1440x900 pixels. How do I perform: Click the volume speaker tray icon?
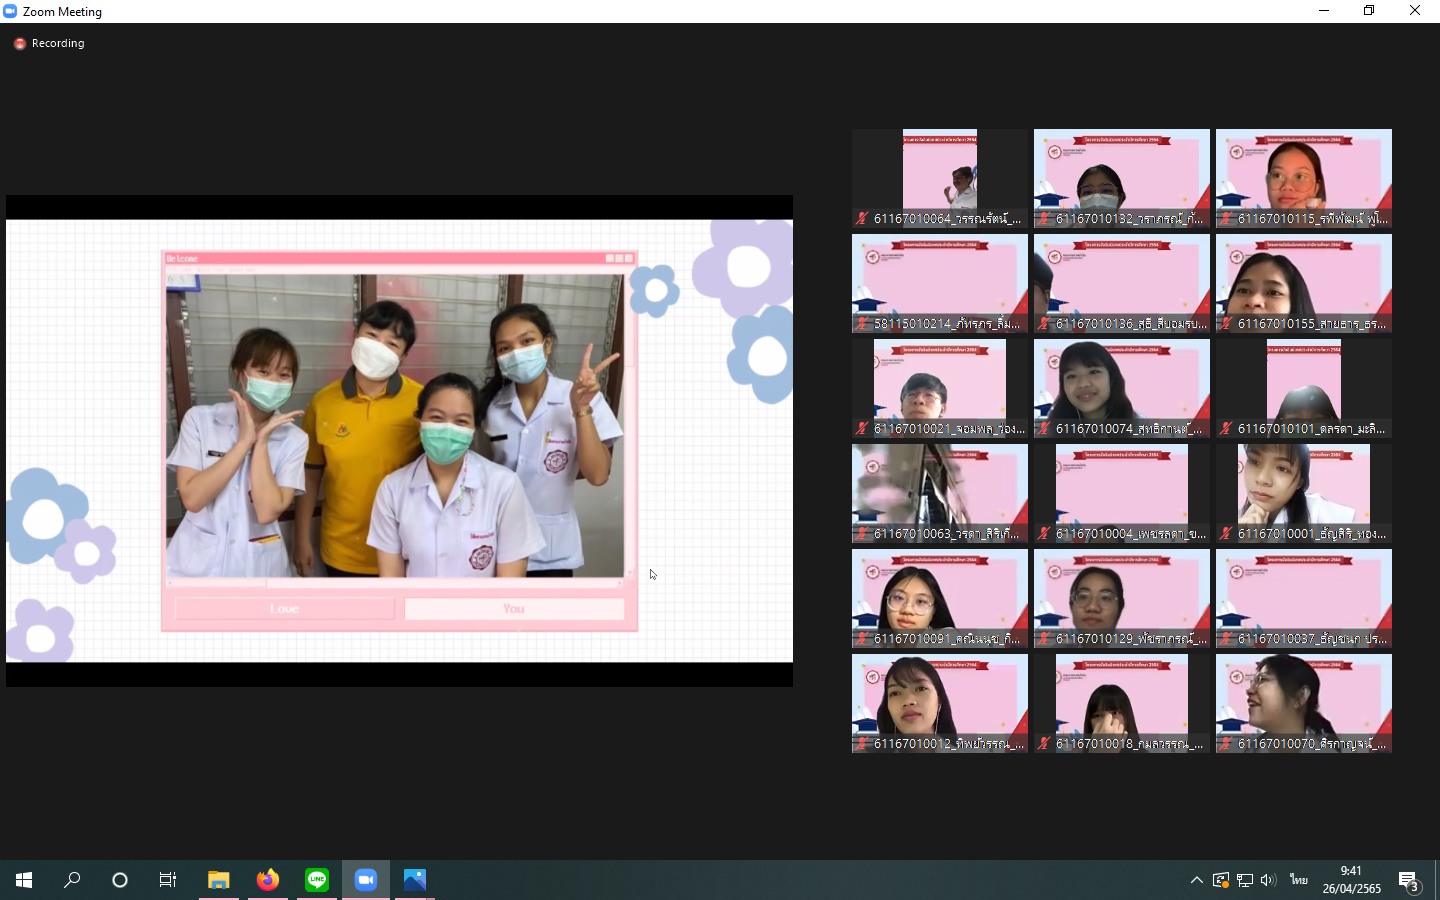coord(1268,880)
